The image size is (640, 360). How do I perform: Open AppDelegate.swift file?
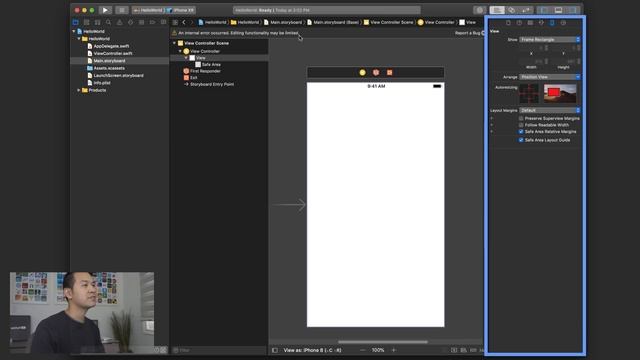(110, 46)
